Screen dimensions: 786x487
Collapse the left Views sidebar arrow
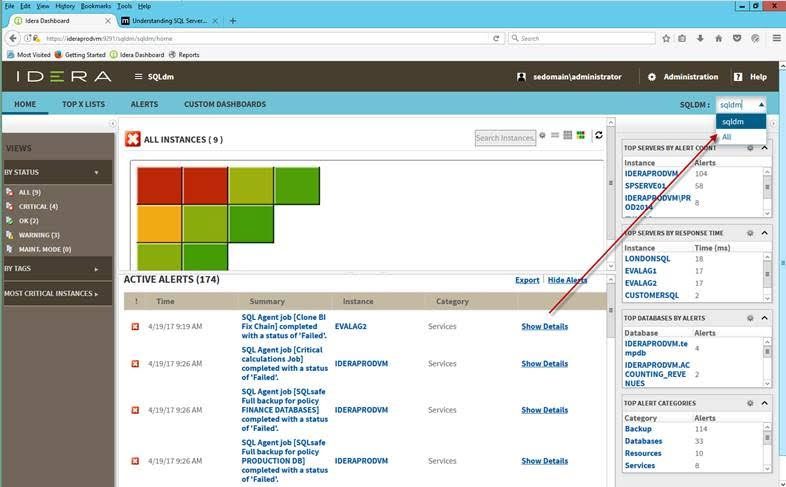click(112, 124)
